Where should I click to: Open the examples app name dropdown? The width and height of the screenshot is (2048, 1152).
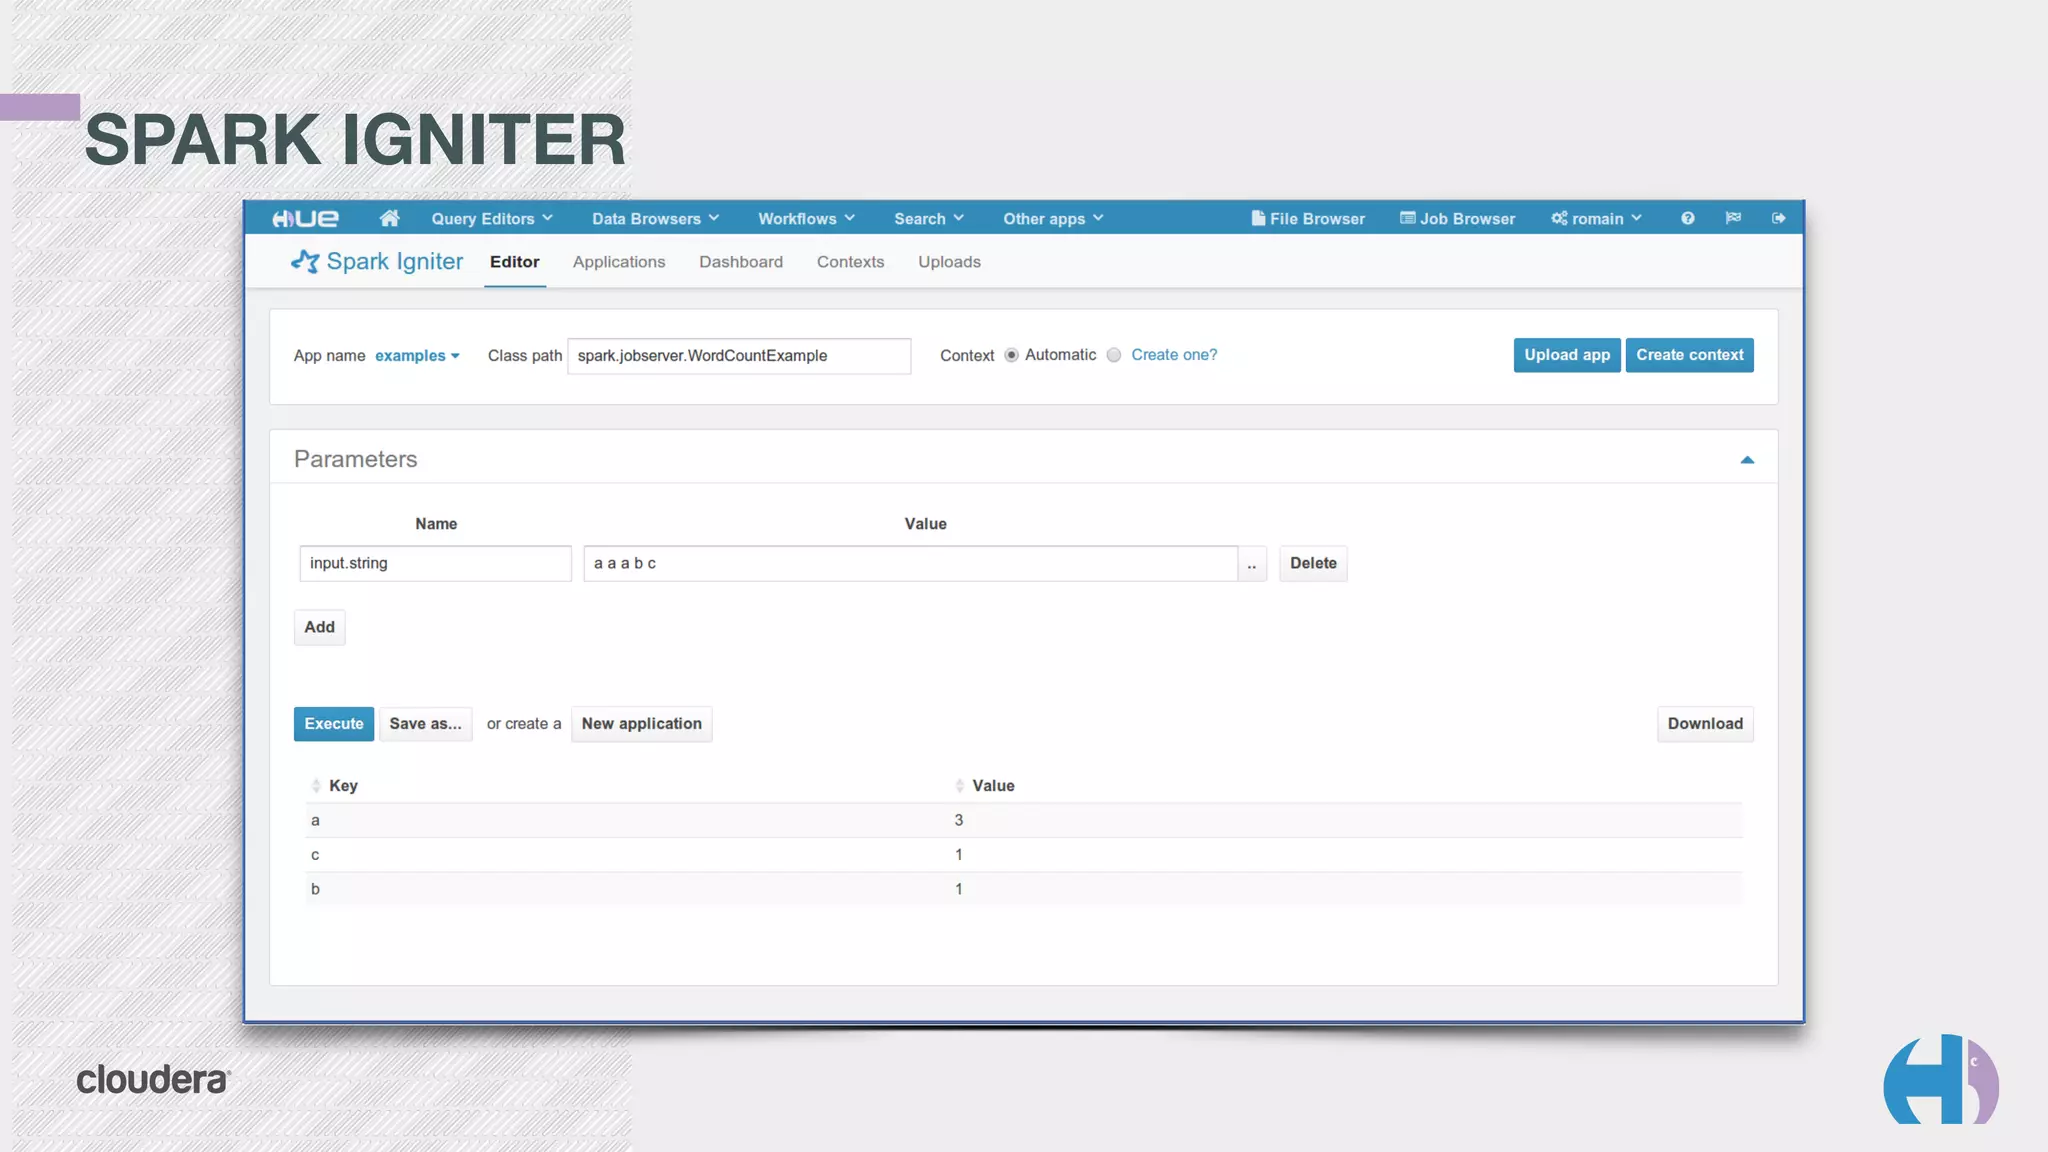pos(417,356)
